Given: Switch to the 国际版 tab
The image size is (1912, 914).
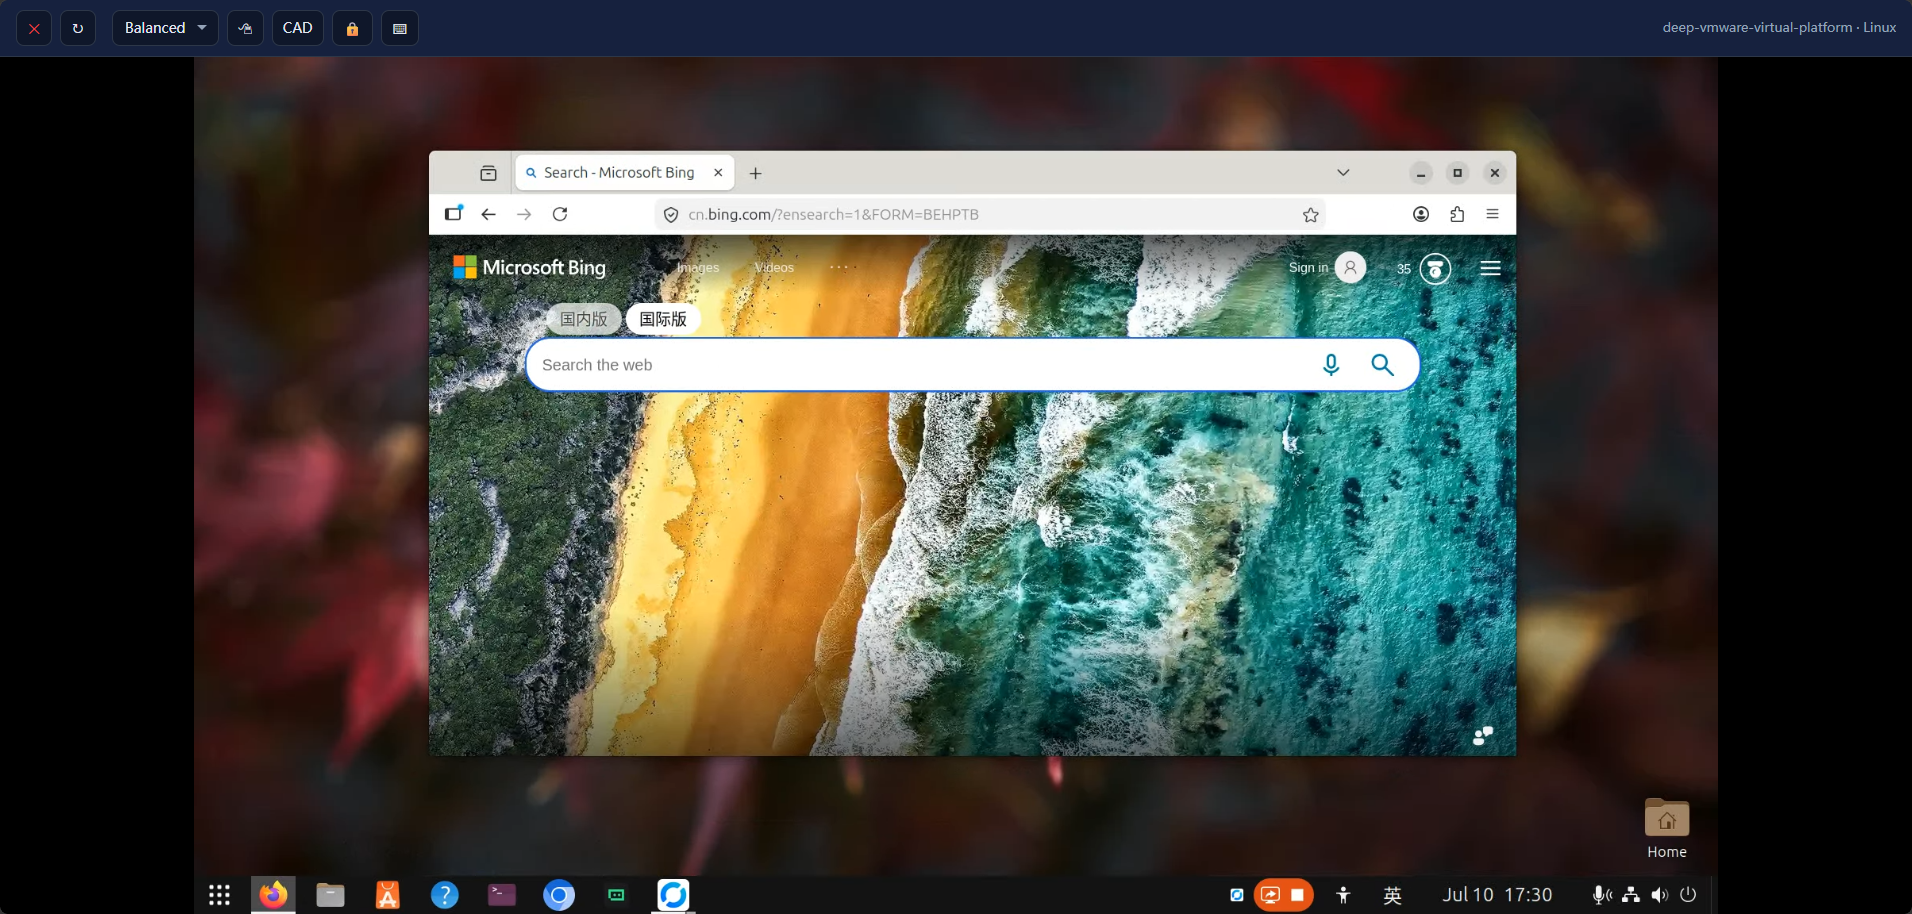Looking at the screenshot, I should pos(663,319).
